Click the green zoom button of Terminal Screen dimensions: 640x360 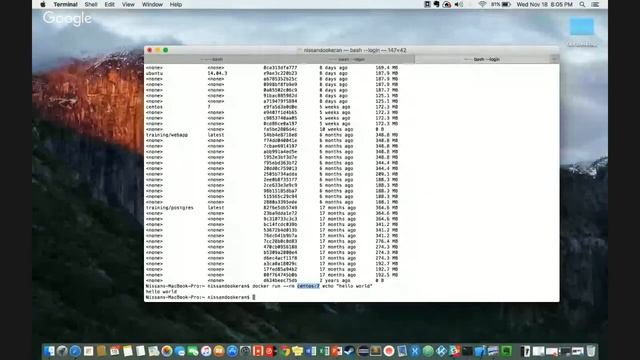click(x=165, y=50)
